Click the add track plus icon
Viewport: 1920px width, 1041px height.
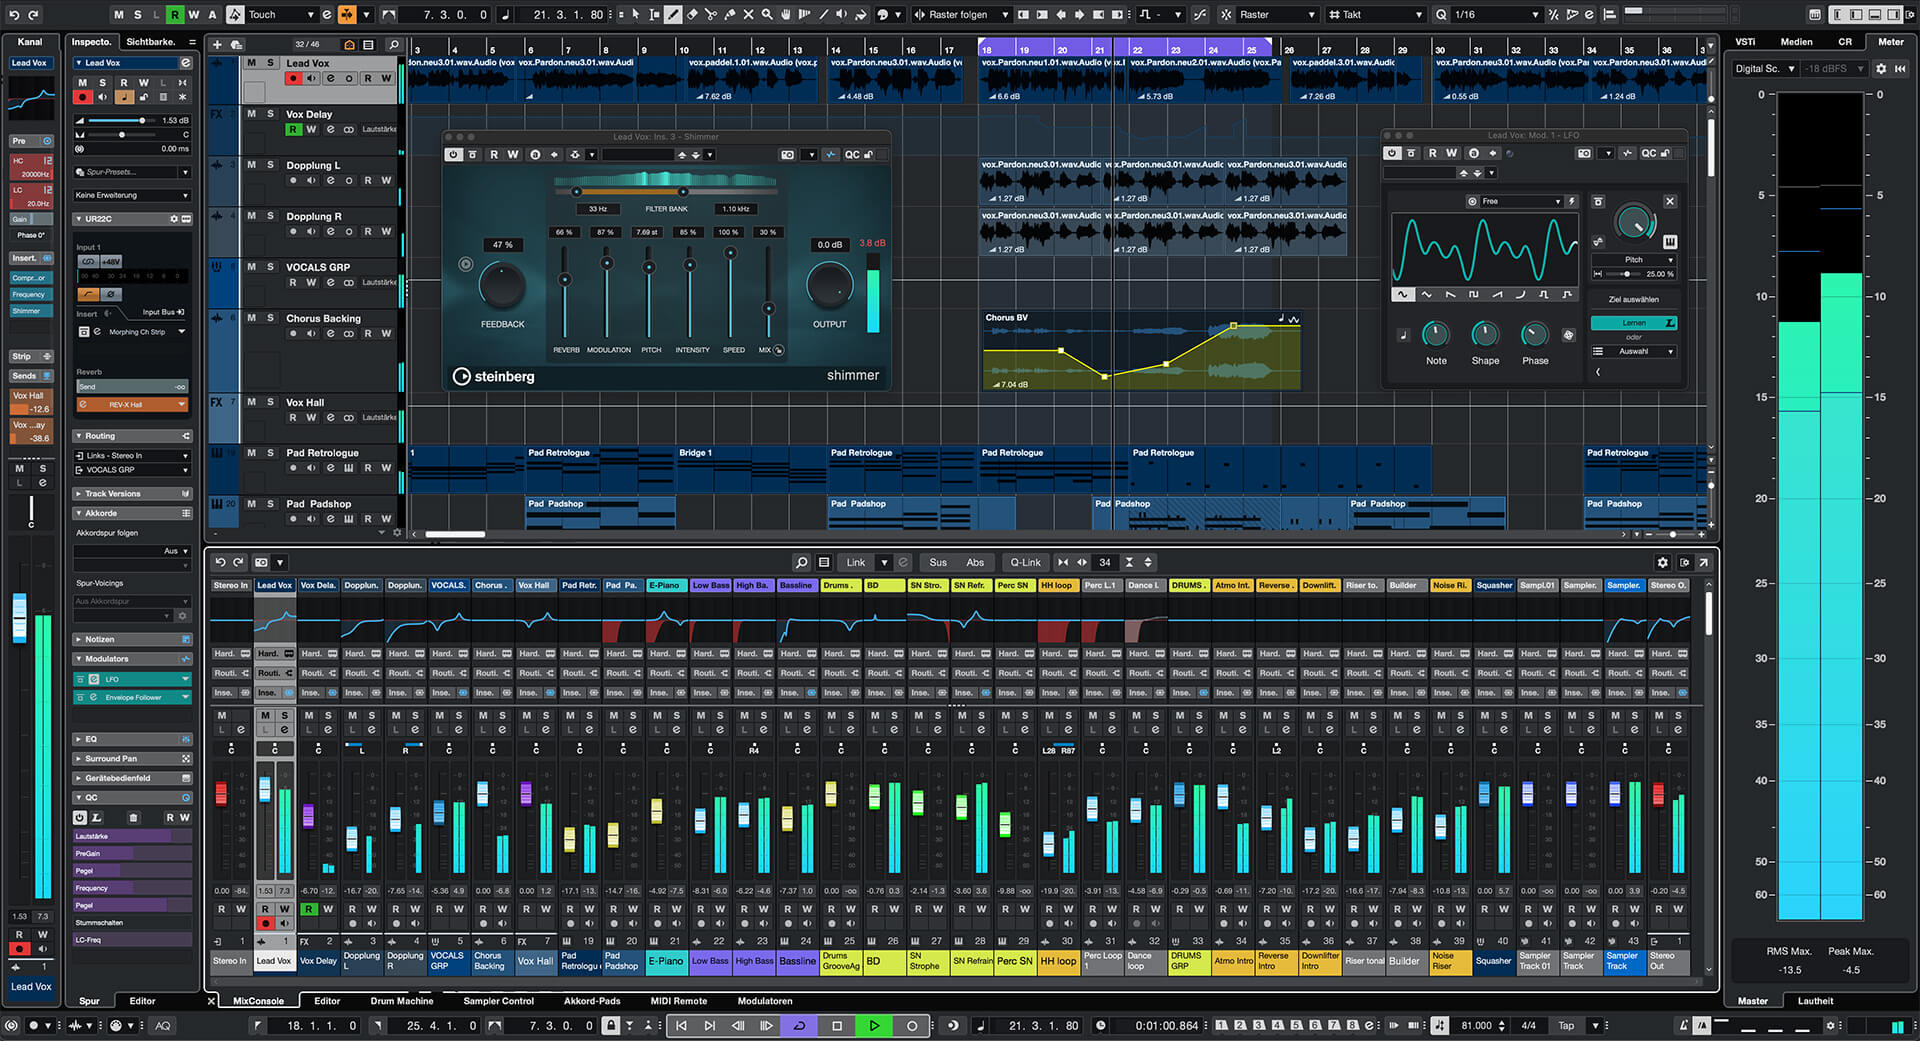tap(217, 44)
